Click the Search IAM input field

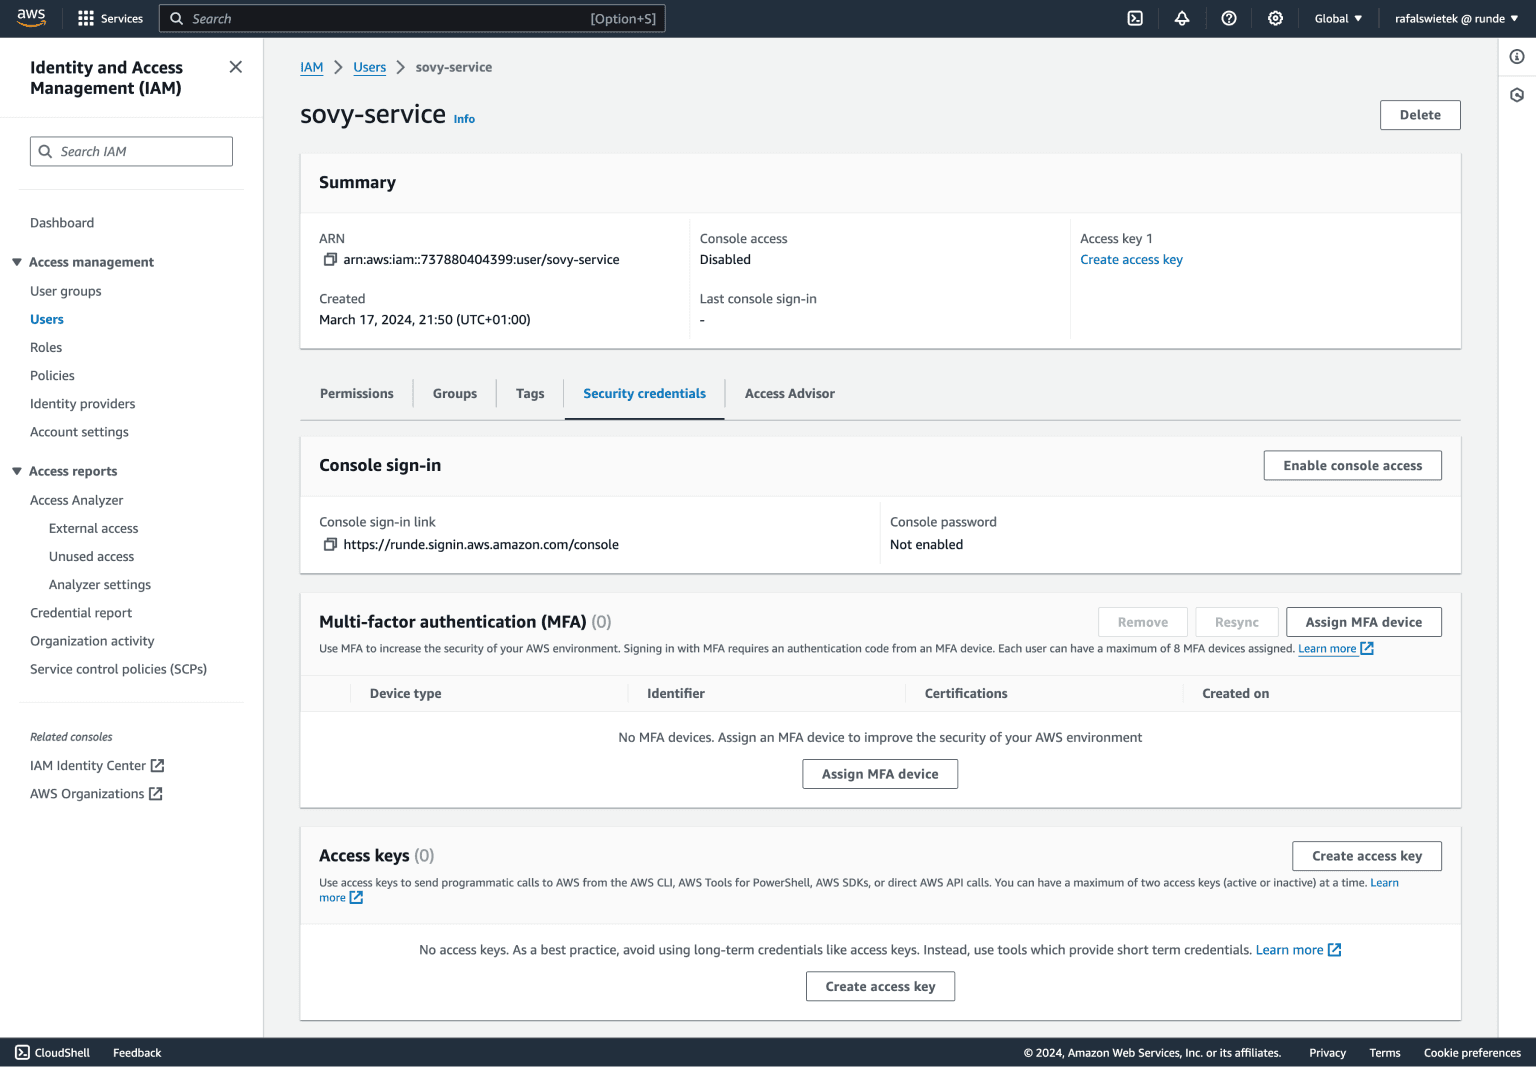(x=131, y=151)
